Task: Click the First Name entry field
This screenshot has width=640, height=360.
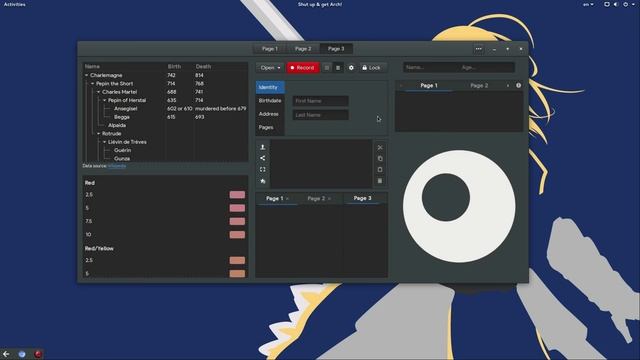Action: [320, 101]
